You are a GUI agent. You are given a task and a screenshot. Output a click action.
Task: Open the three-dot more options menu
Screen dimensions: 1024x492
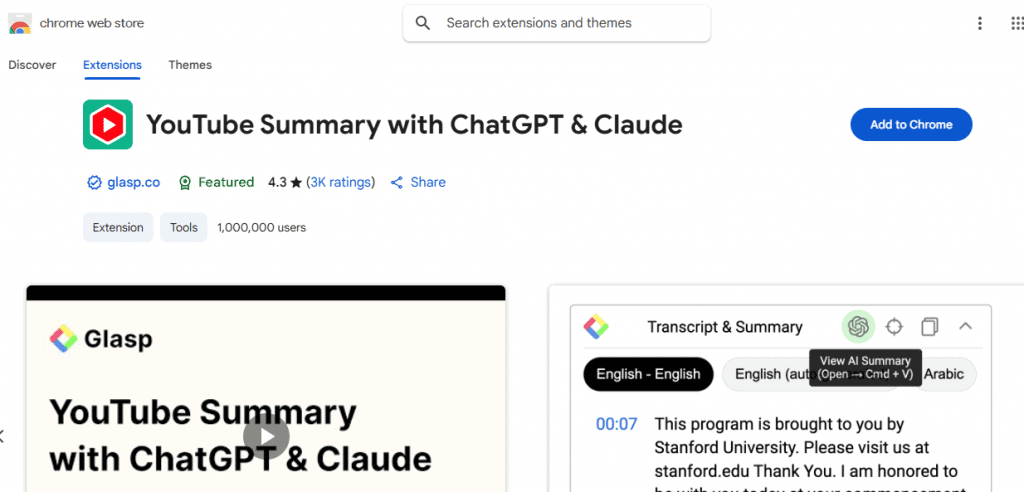point(980,24)
